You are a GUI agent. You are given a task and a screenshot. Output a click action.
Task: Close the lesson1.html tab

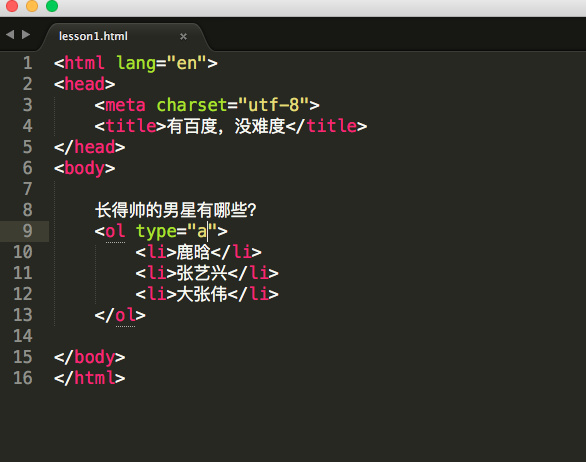(183, 37)
